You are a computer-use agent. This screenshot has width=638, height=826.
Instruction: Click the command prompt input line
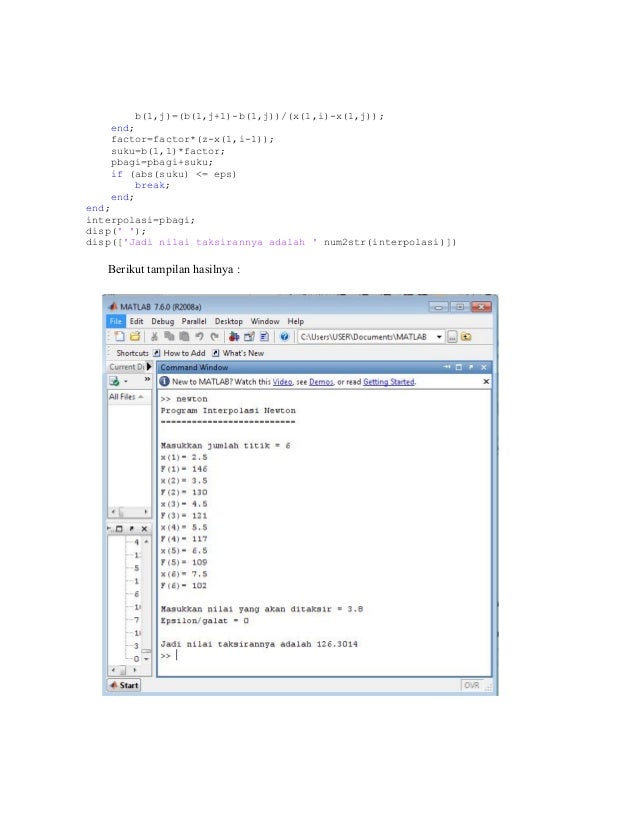coord(324,656)
